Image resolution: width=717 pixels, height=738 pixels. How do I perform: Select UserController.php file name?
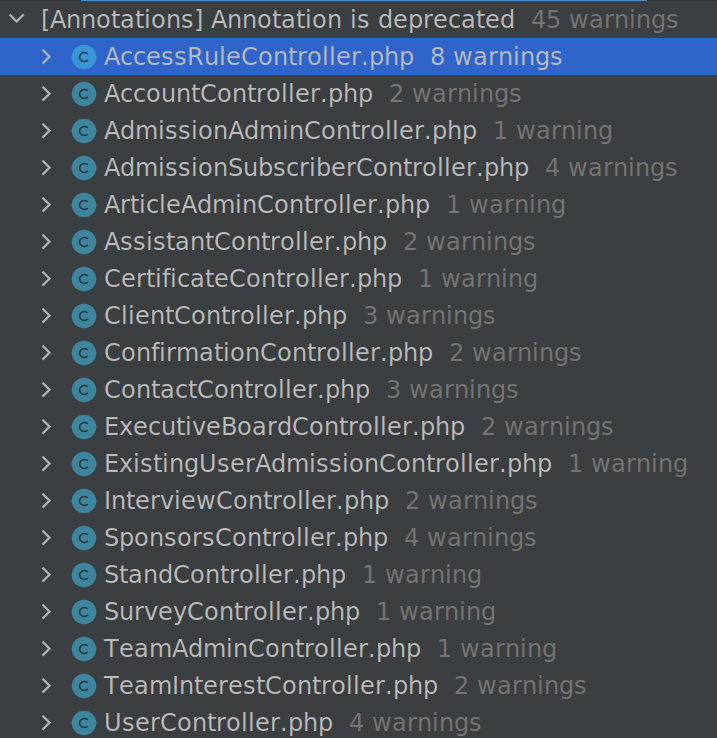pyautogui.click(x=218, y=722)
